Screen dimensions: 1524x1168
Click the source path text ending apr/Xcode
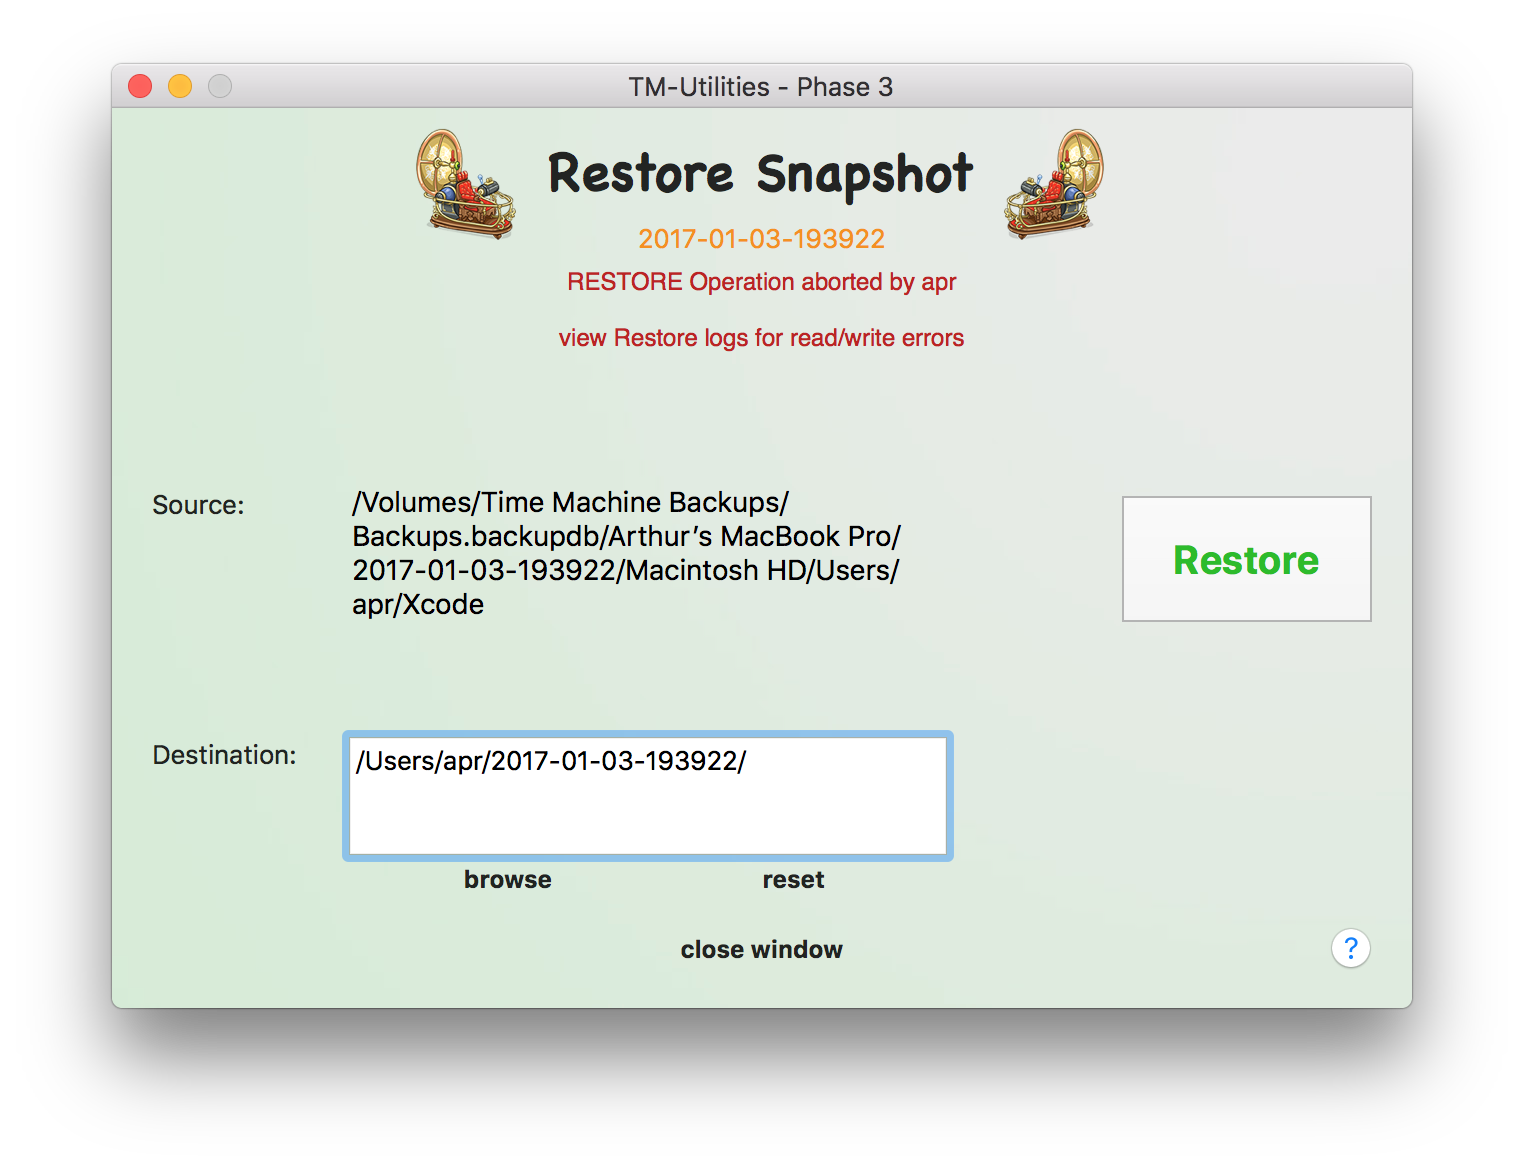(627, 553)
